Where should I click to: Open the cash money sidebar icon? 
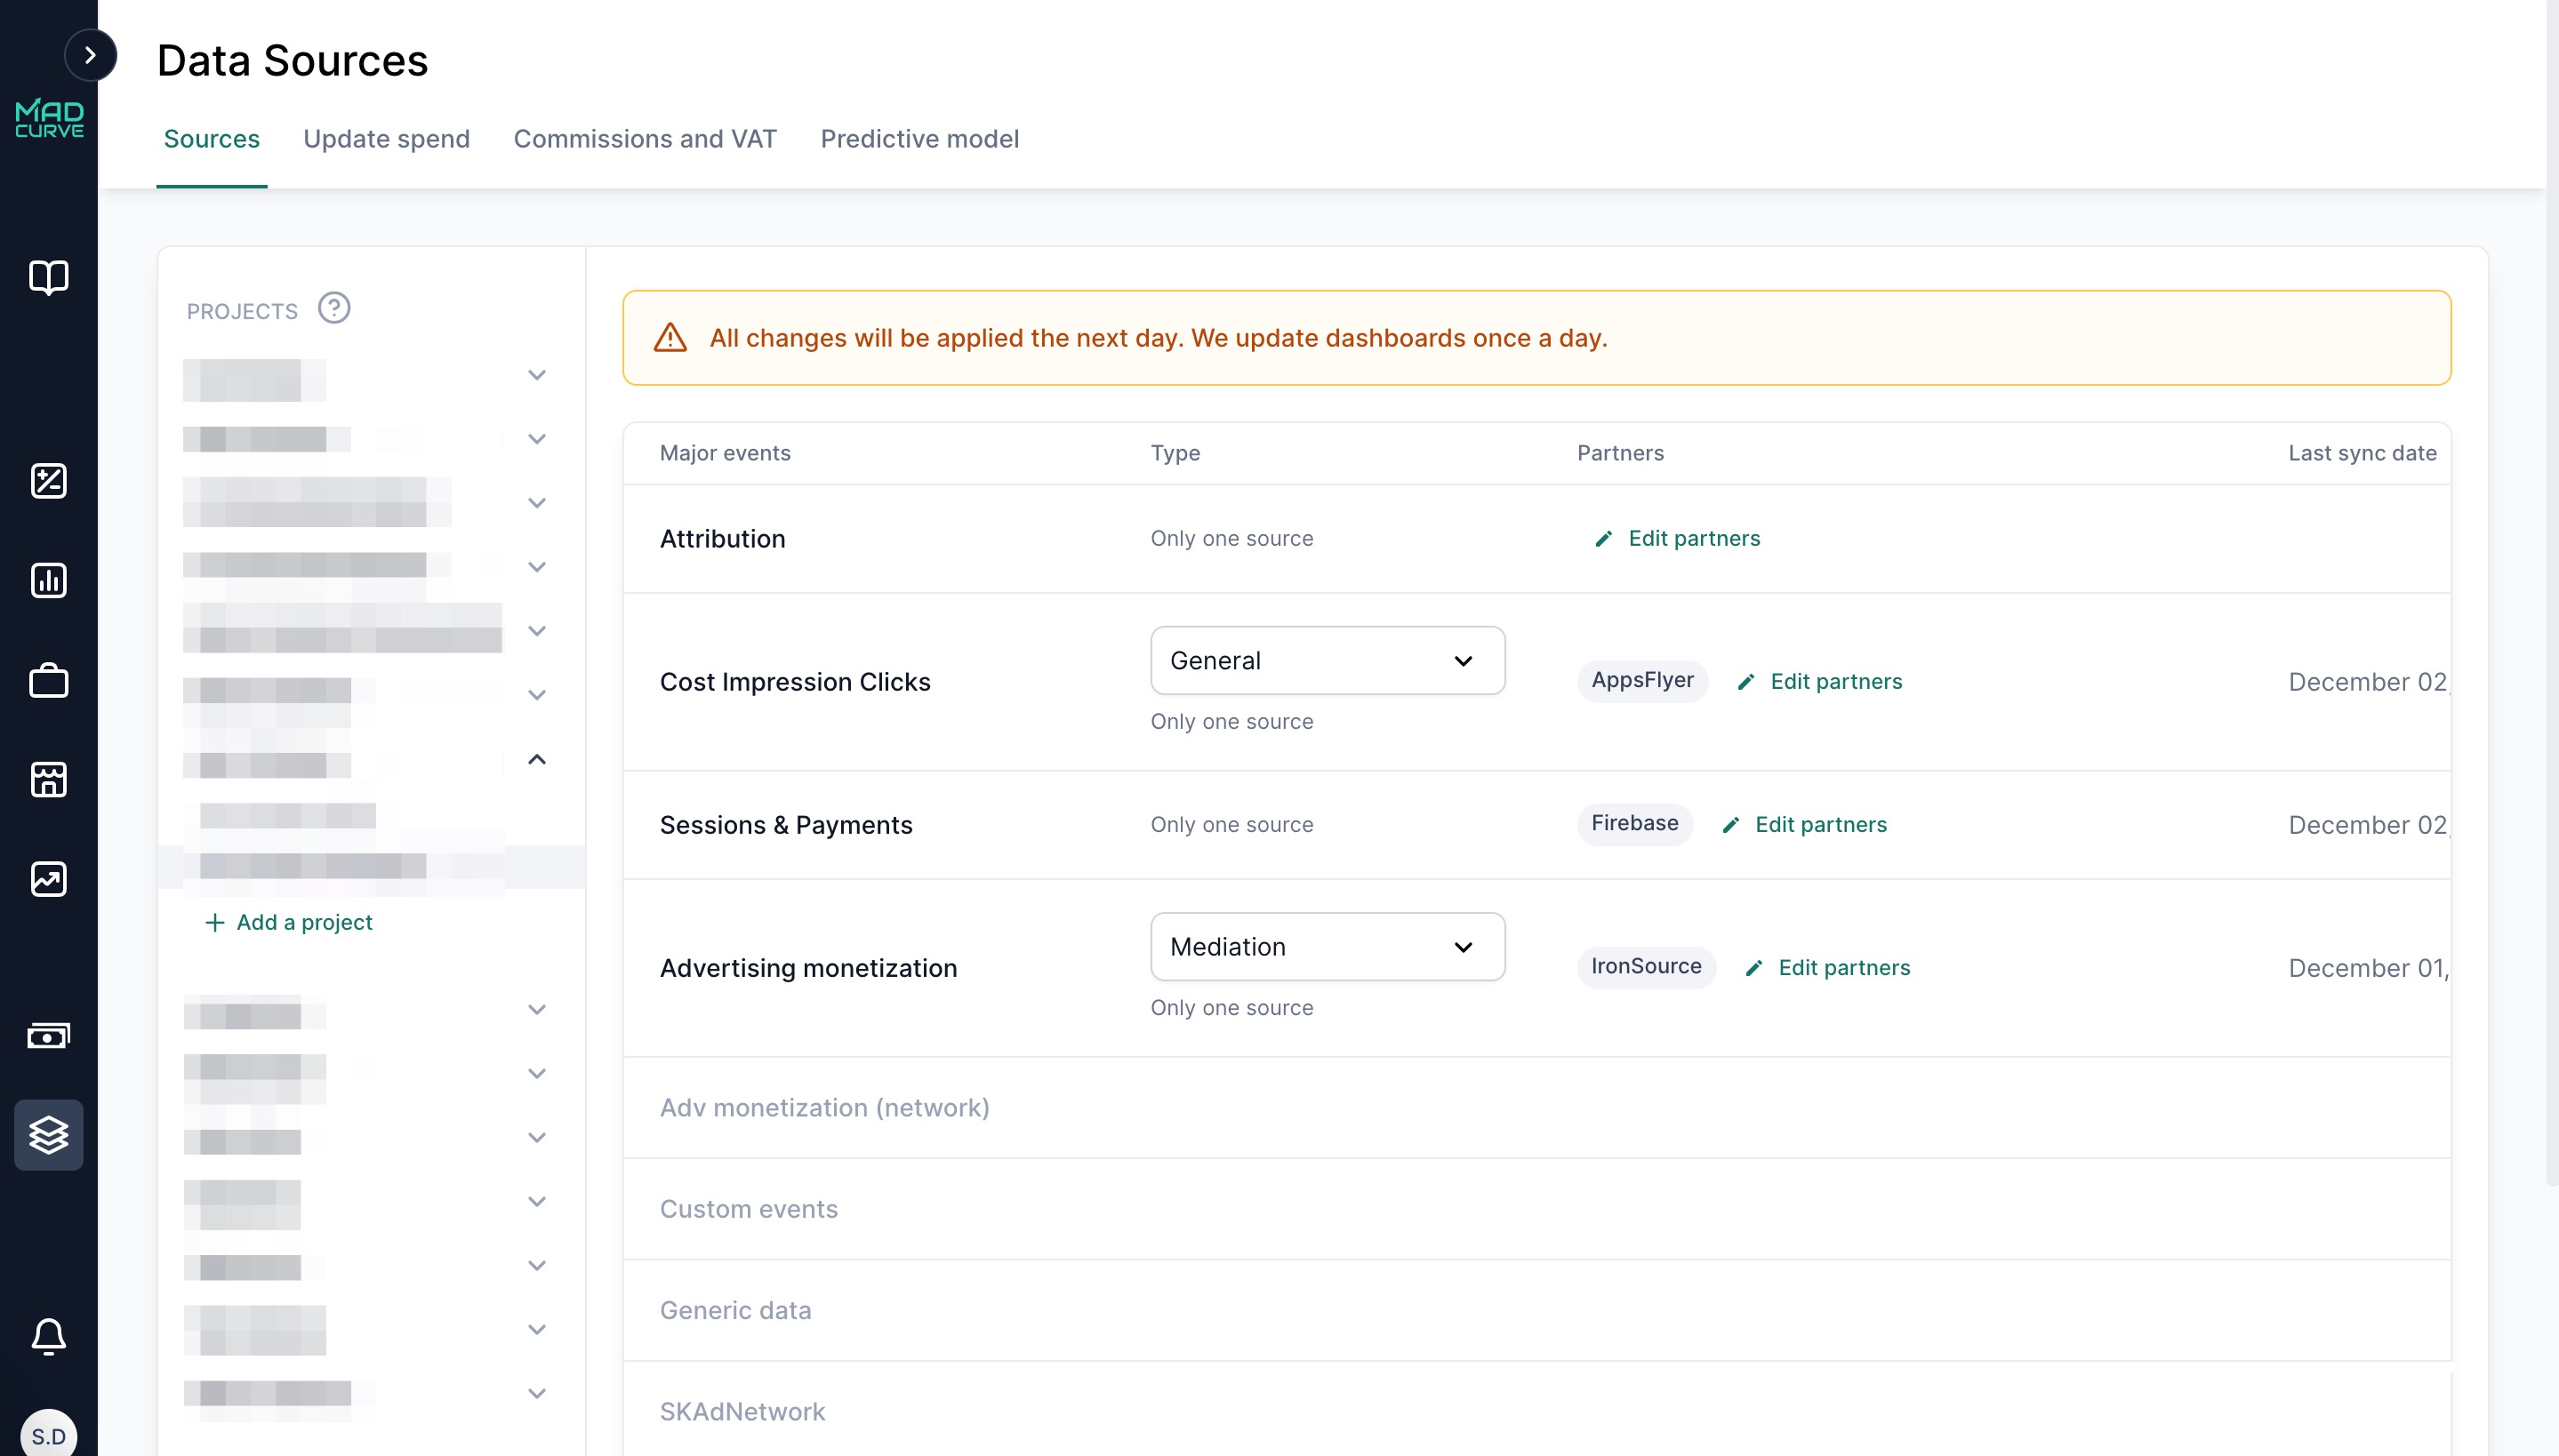point(48,1035)
